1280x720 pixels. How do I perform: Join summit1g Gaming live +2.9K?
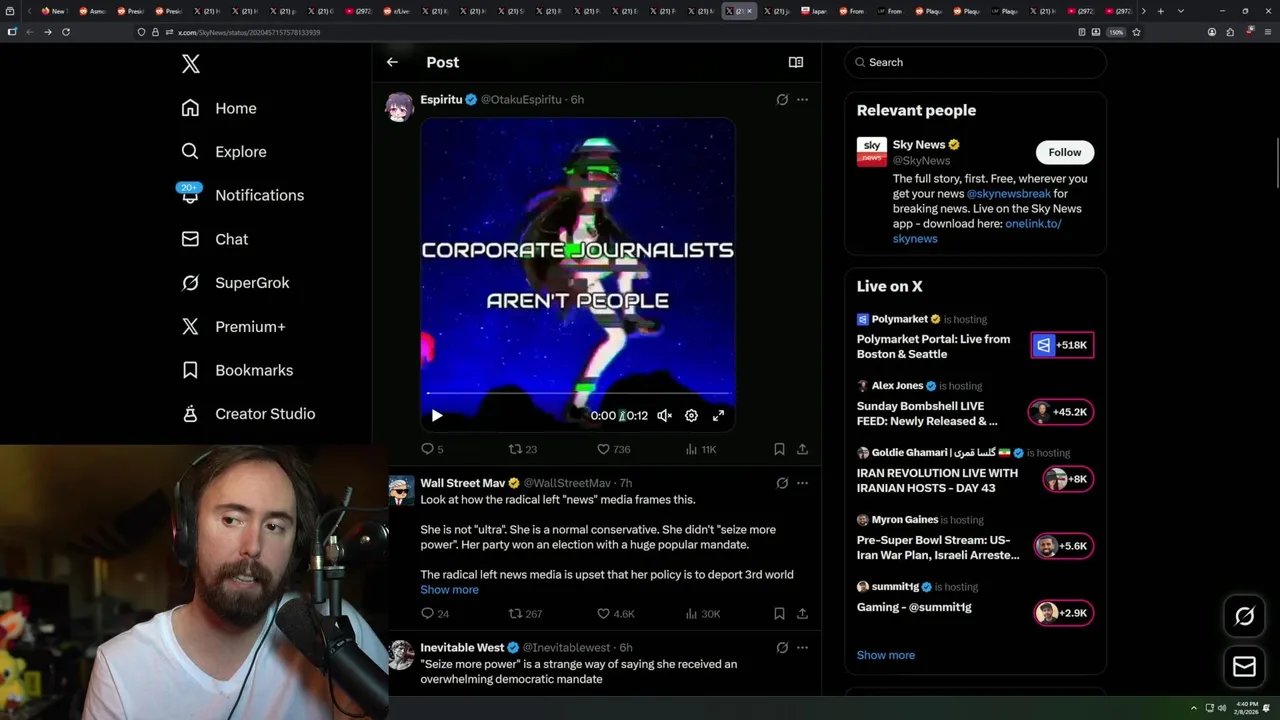click(1063, 613)
